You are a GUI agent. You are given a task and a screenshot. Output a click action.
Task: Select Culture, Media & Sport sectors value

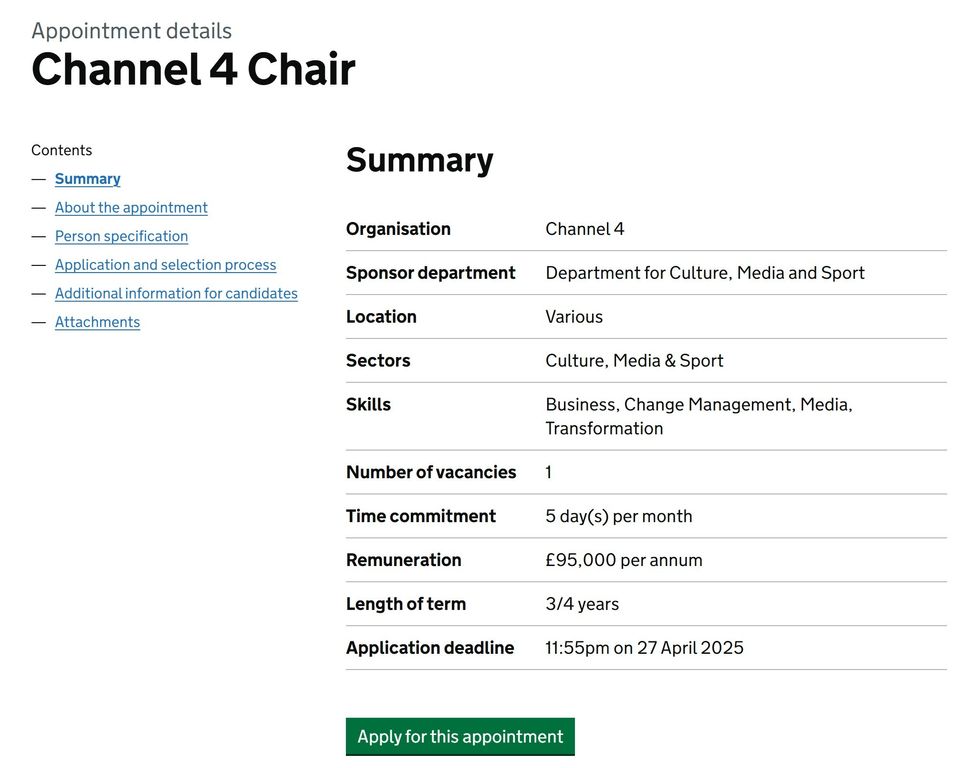[x=634, y=361]
